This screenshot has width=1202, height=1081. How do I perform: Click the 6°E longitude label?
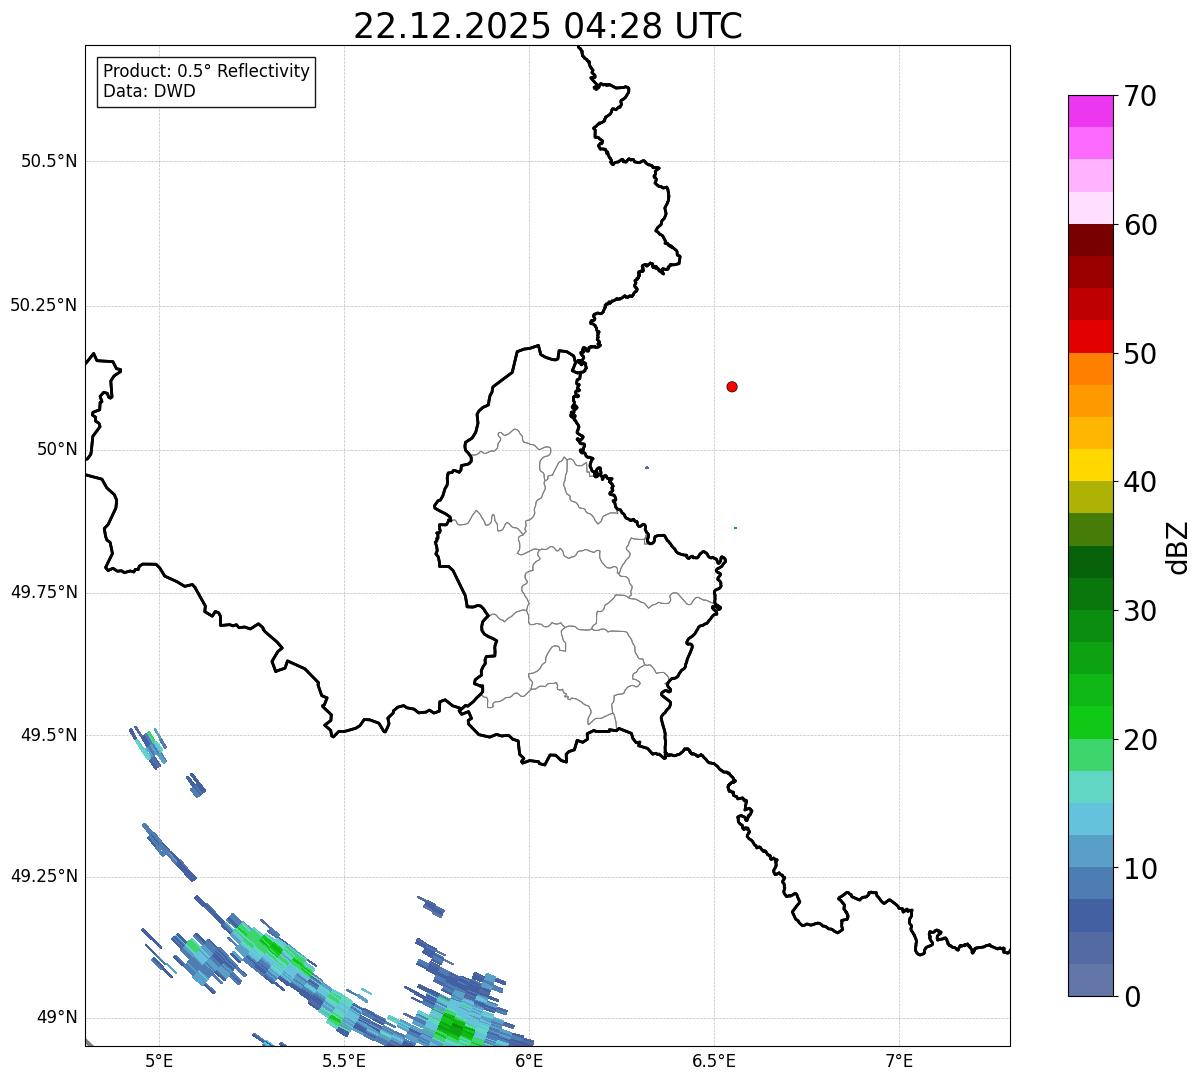[529, 1061]
